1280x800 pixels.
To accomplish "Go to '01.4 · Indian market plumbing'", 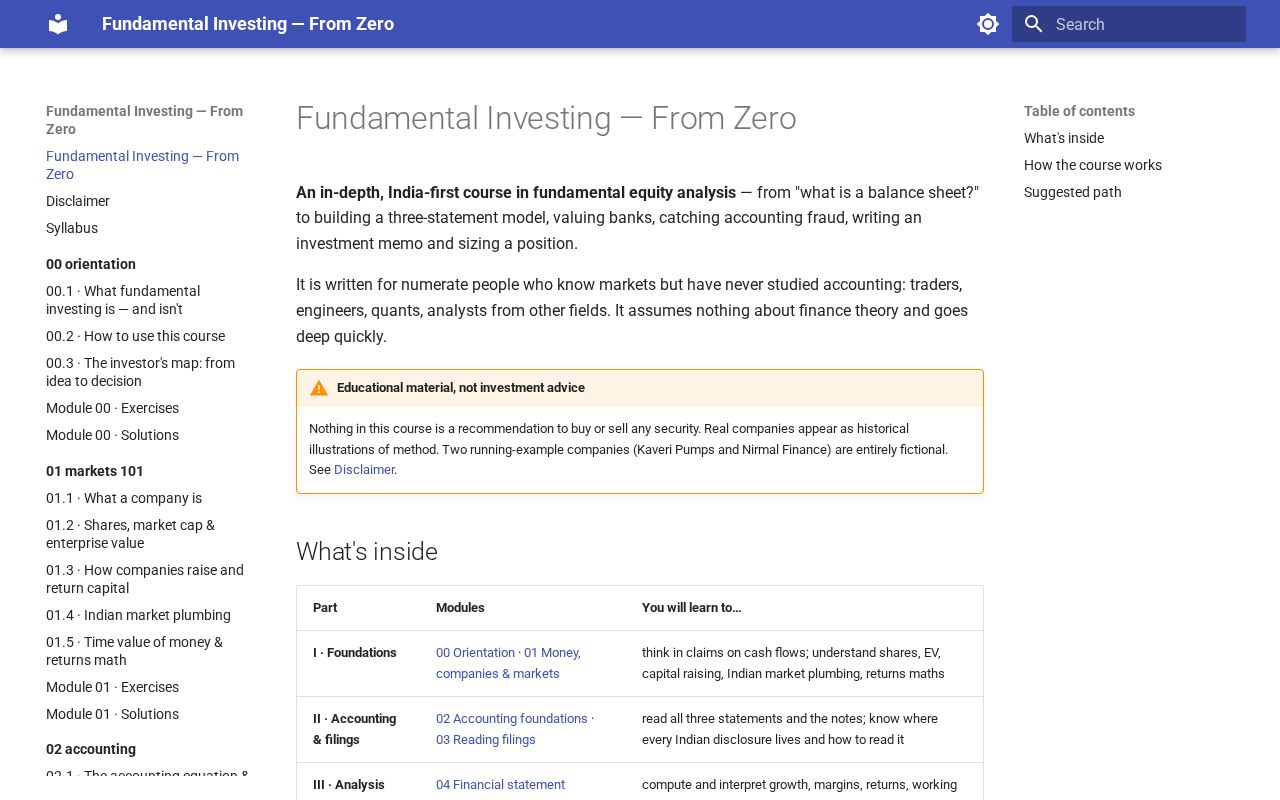I will click(x=138, y=615).
